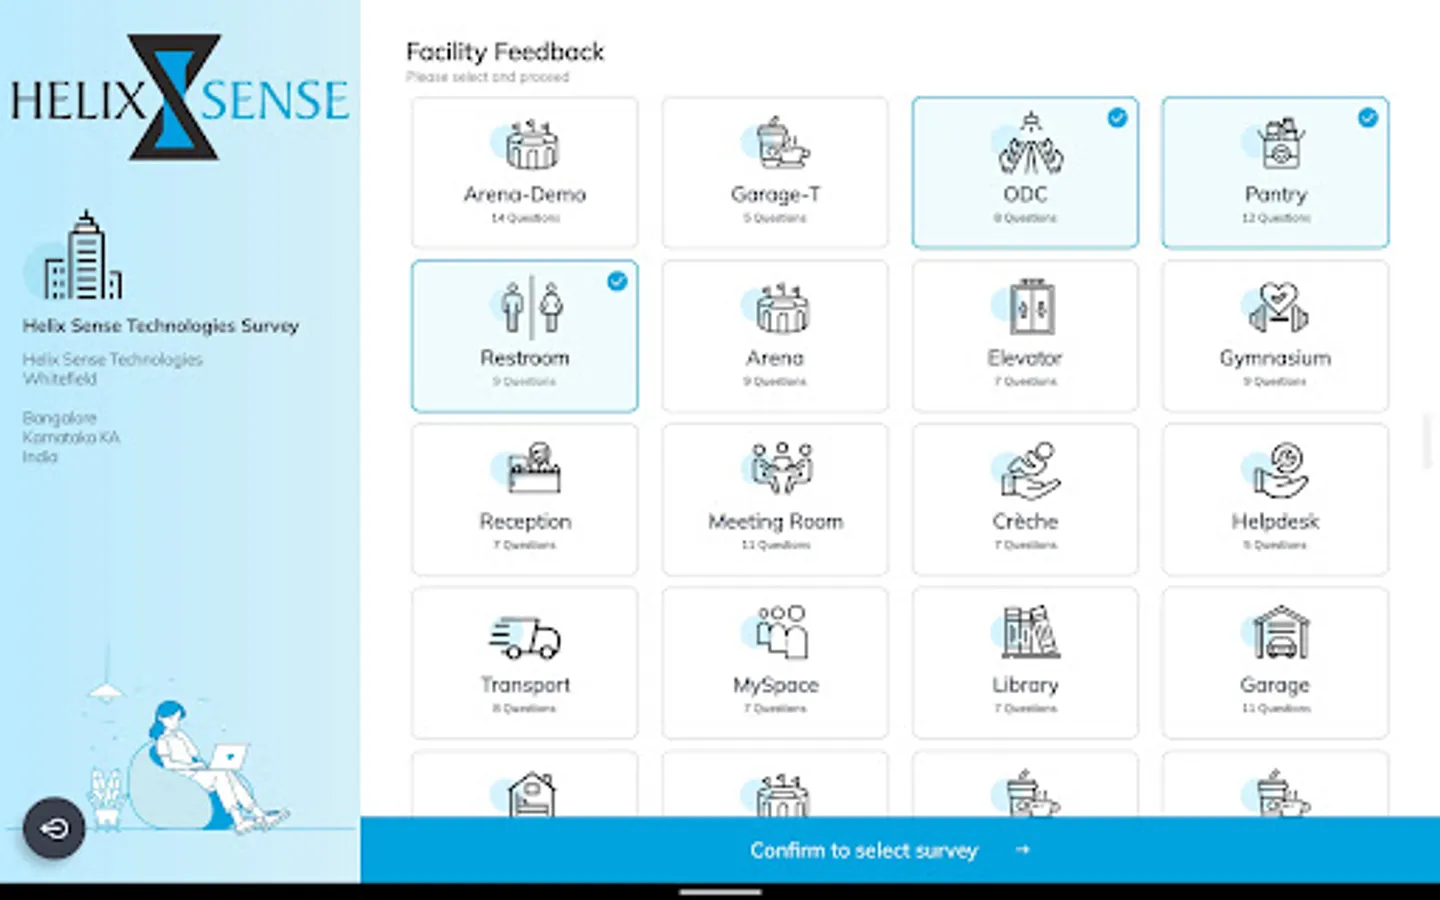Select the Elevator facility tile
Viewport: 1440px width, 900px height.
coord(1025,336)
